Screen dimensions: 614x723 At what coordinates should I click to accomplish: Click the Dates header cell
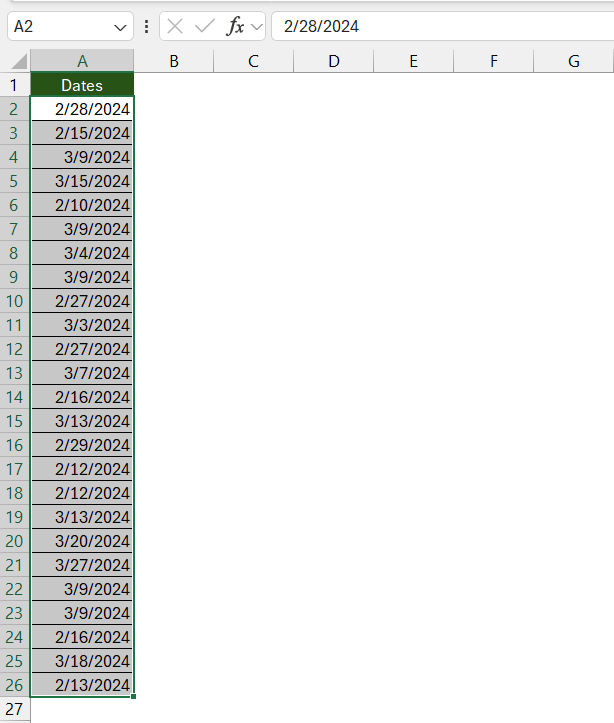82,85
